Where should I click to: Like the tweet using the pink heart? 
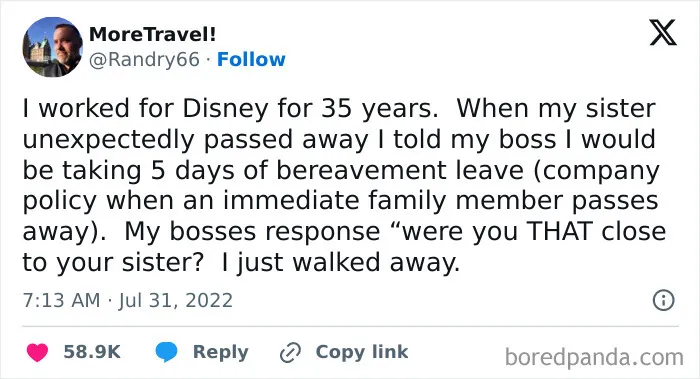(x=37, y=352)
